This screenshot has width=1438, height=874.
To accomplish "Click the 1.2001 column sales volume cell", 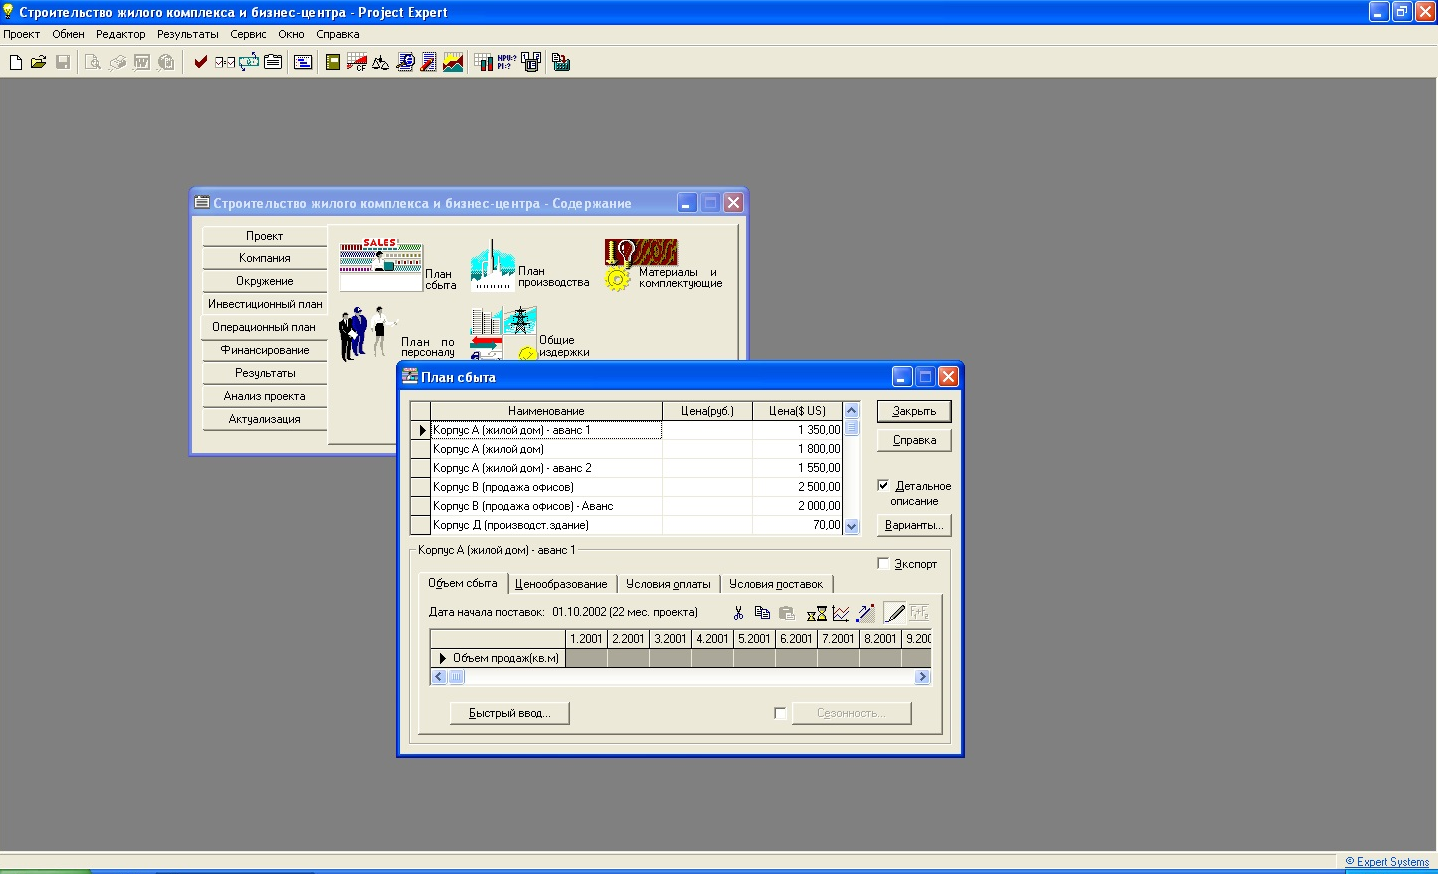I will pyautogui.click(x=586, y=658).
